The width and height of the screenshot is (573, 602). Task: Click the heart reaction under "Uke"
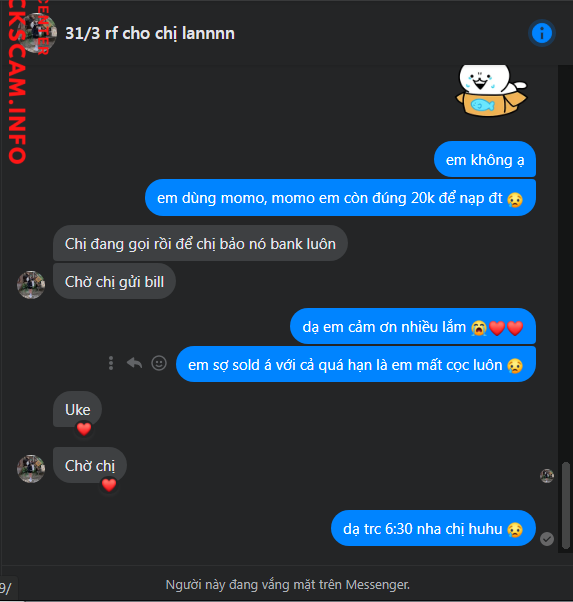[x=84, y=428]
